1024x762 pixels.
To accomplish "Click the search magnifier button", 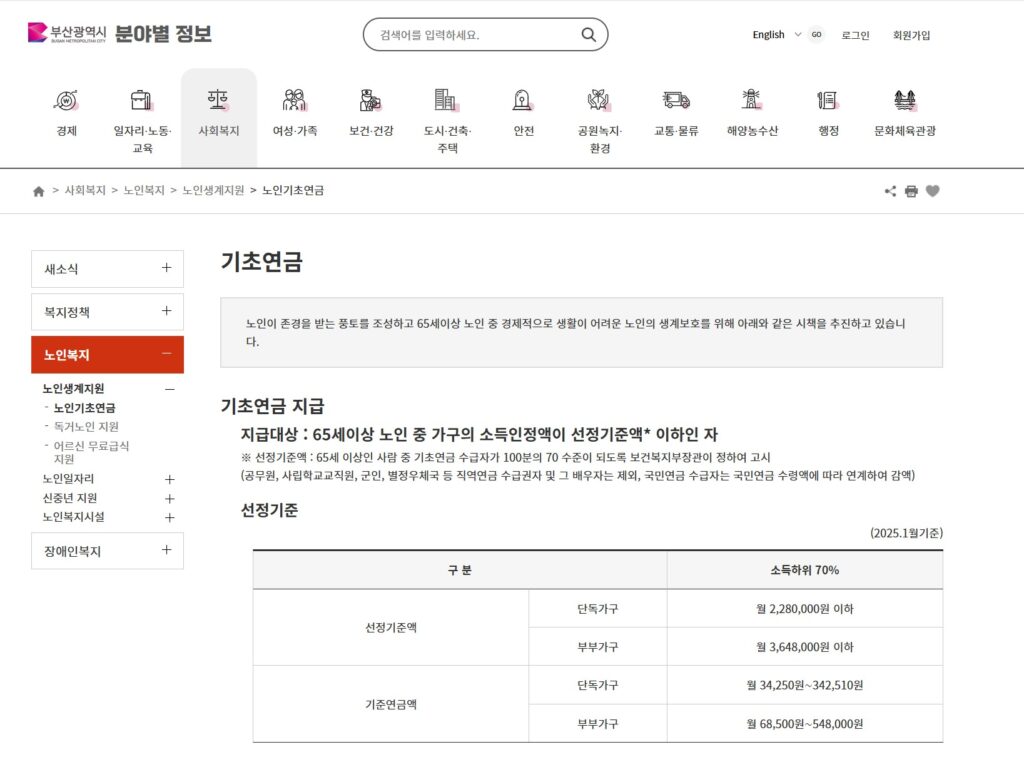I will tap(588, 34).
